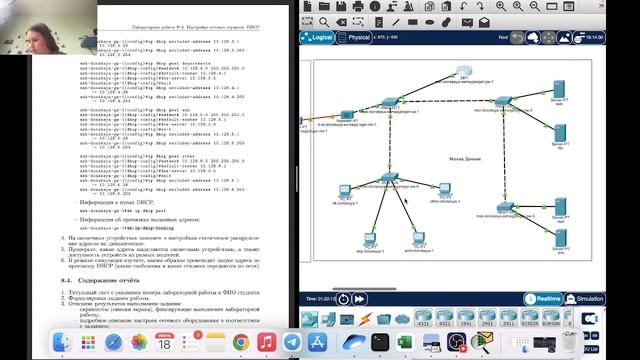Place a note with the Note tool
Viewport: 640px width, 360px height.
coord(379,22)
